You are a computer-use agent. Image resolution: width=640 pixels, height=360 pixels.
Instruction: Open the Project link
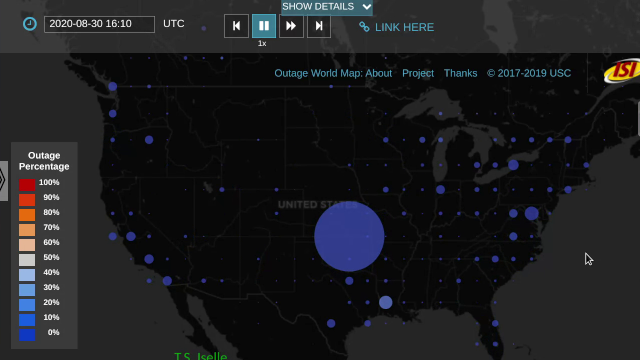(x=418, y=73)
